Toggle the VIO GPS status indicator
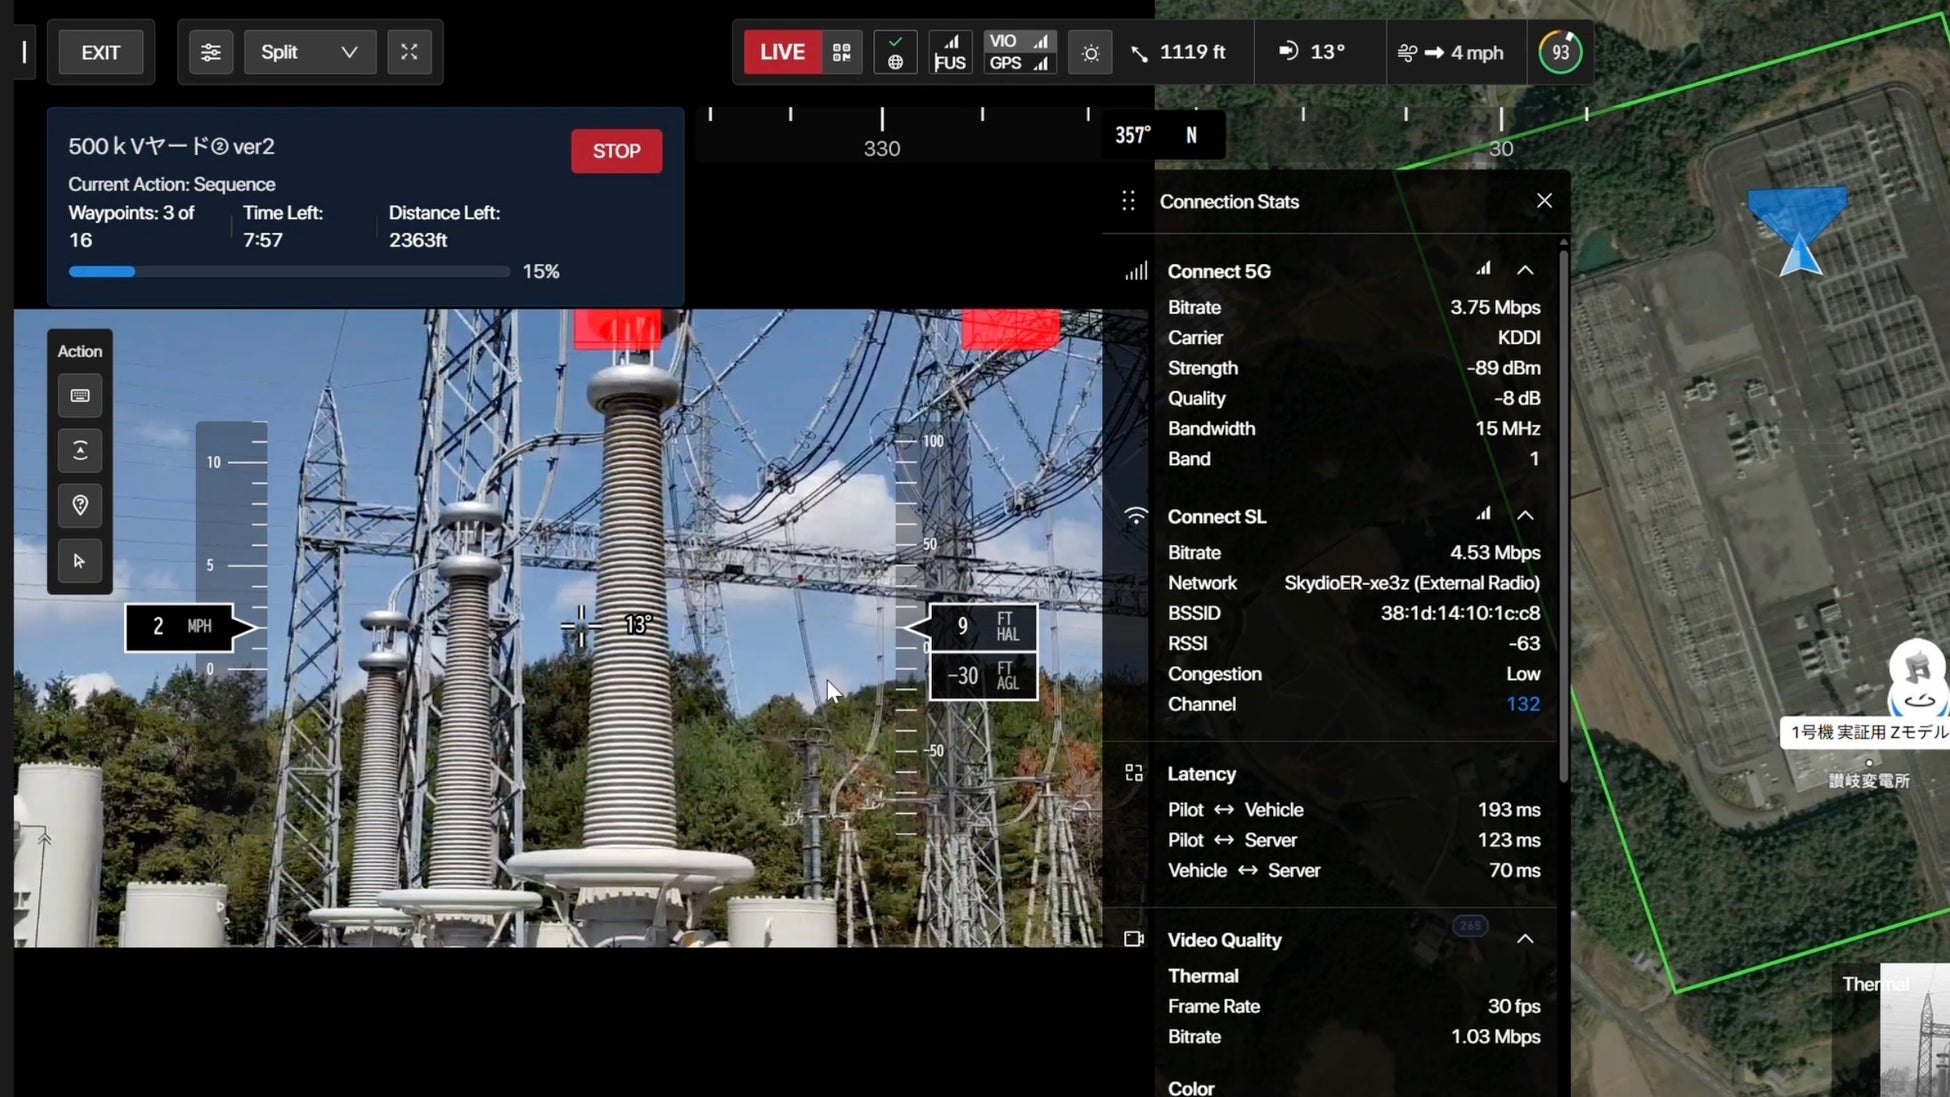The image size is (1950, 1097). point(1019,52)
